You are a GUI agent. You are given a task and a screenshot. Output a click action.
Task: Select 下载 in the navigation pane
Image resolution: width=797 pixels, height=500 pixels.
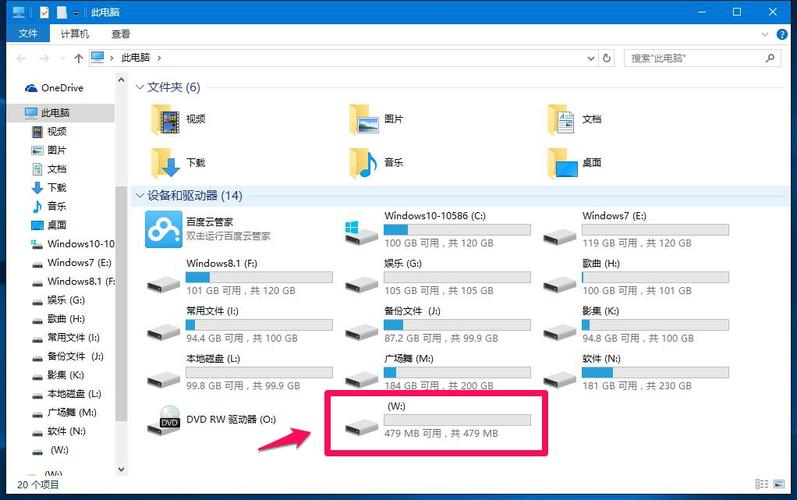56,187
